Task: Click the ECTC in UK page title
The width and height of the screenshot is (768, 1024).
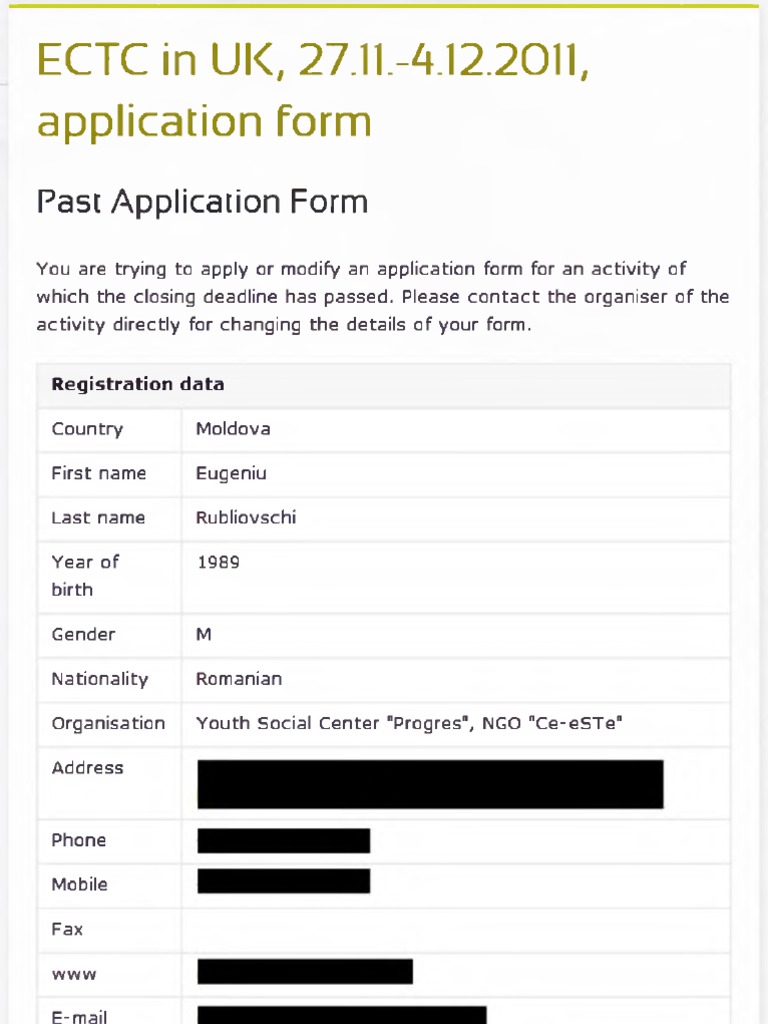Action: pyautogui.click(x=312, y=92)
